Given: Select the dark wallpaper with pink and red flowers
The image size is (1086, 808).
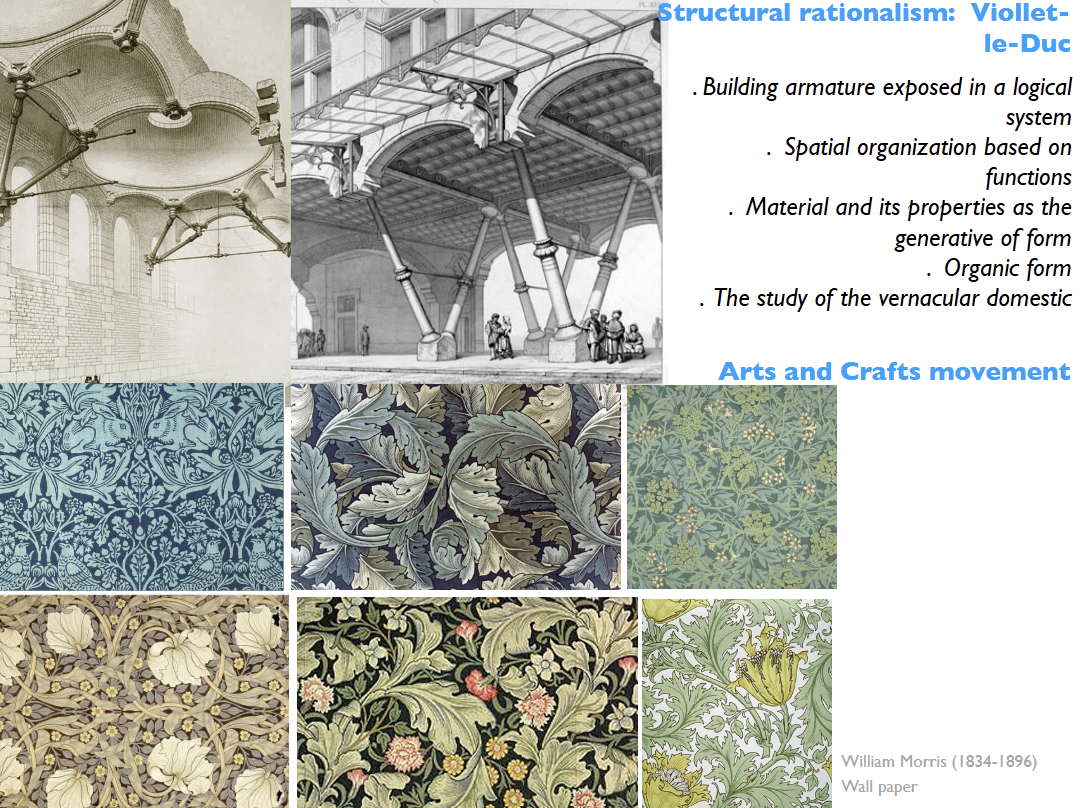Looking at the screenshot, I should click(x=467, y=703).
